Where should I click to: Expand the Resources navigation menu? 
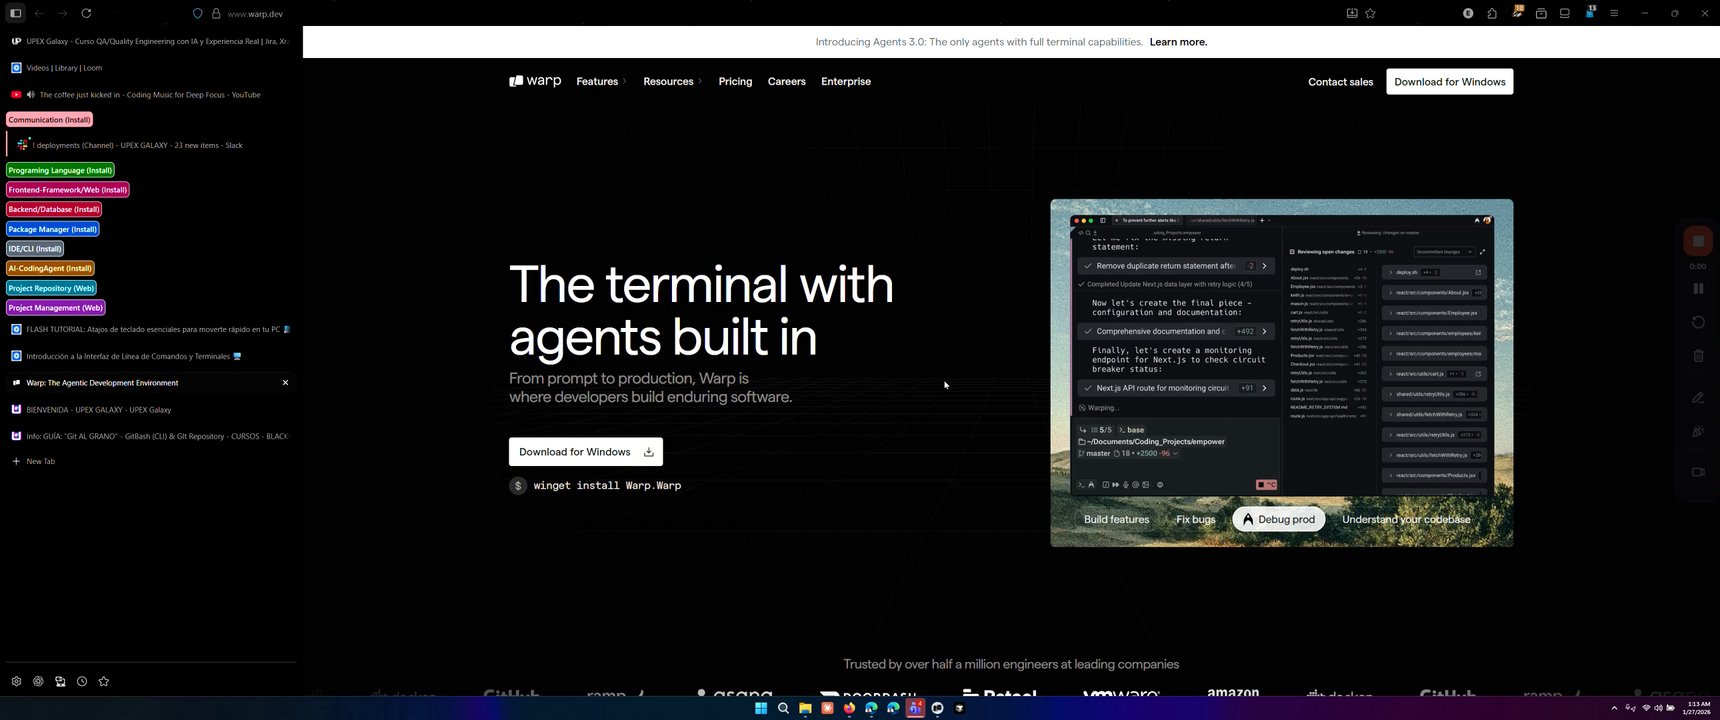click(x=672, y=81)
